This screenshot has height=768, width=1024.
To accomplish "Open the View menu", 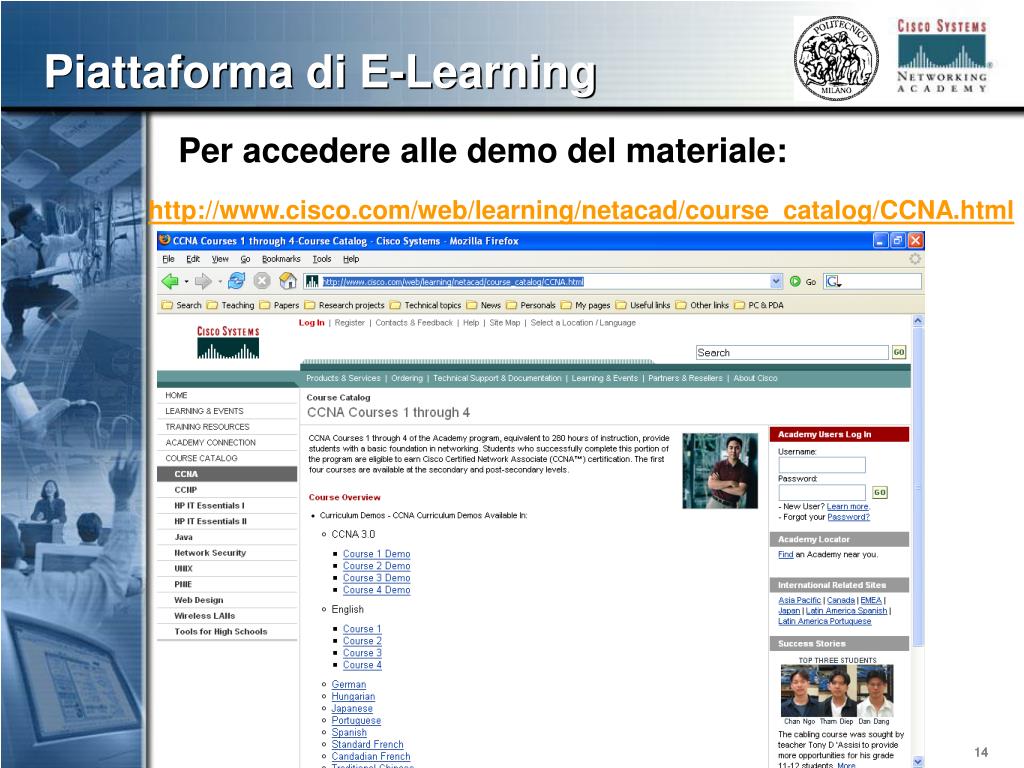I will pos(220,259).
